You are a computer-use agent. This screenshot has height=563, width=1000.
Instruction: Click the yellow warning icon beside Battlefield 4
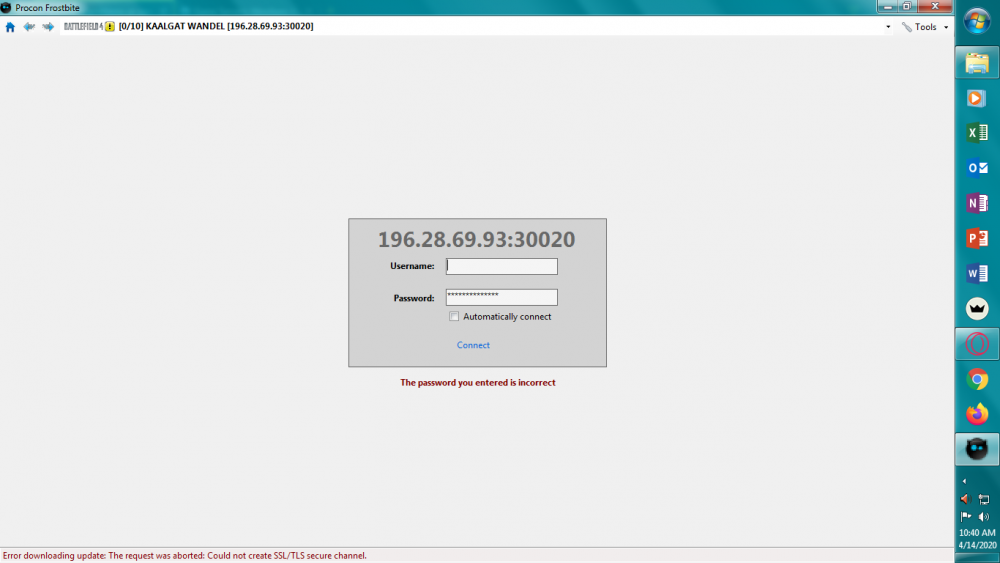point(110,27)
